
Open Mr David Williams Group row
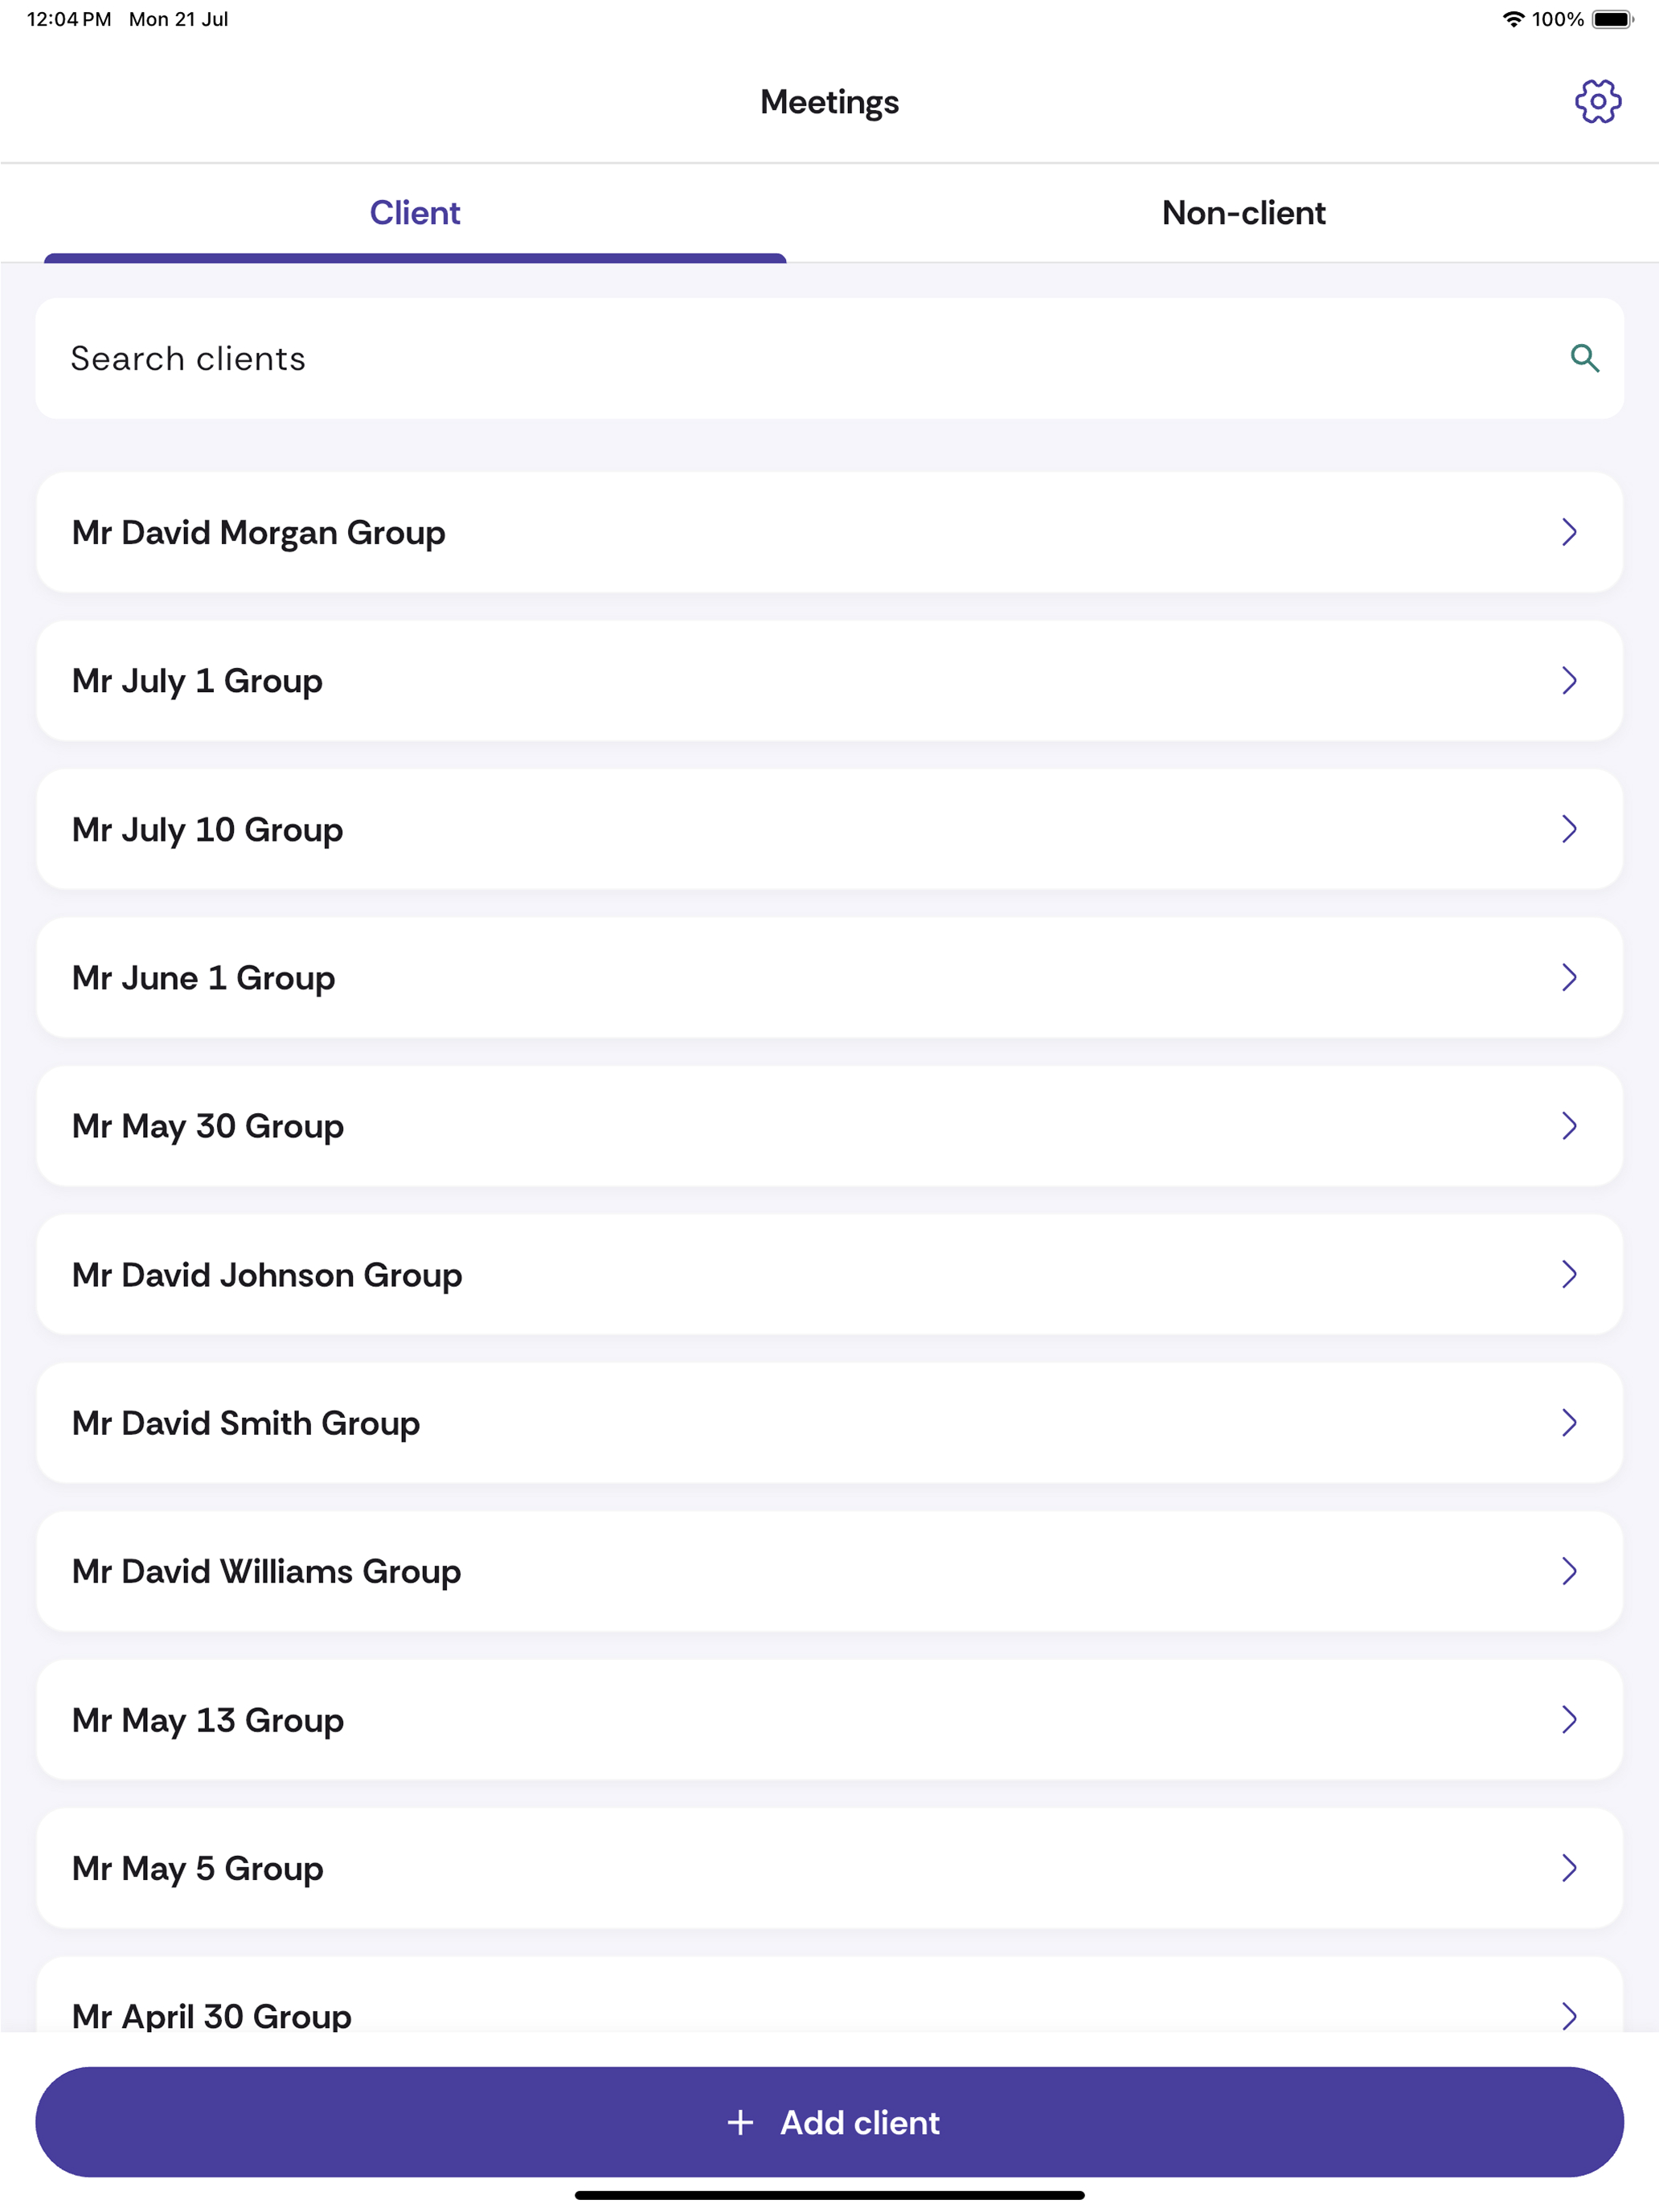pyautogui.click(x=829, y=1571)
